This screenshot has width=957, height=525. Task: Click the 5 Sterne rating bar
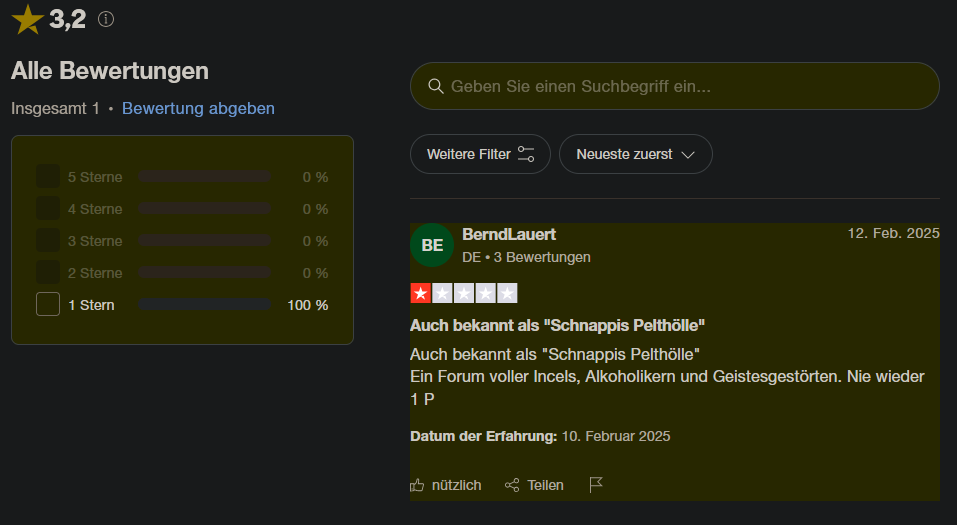point(204,176)
